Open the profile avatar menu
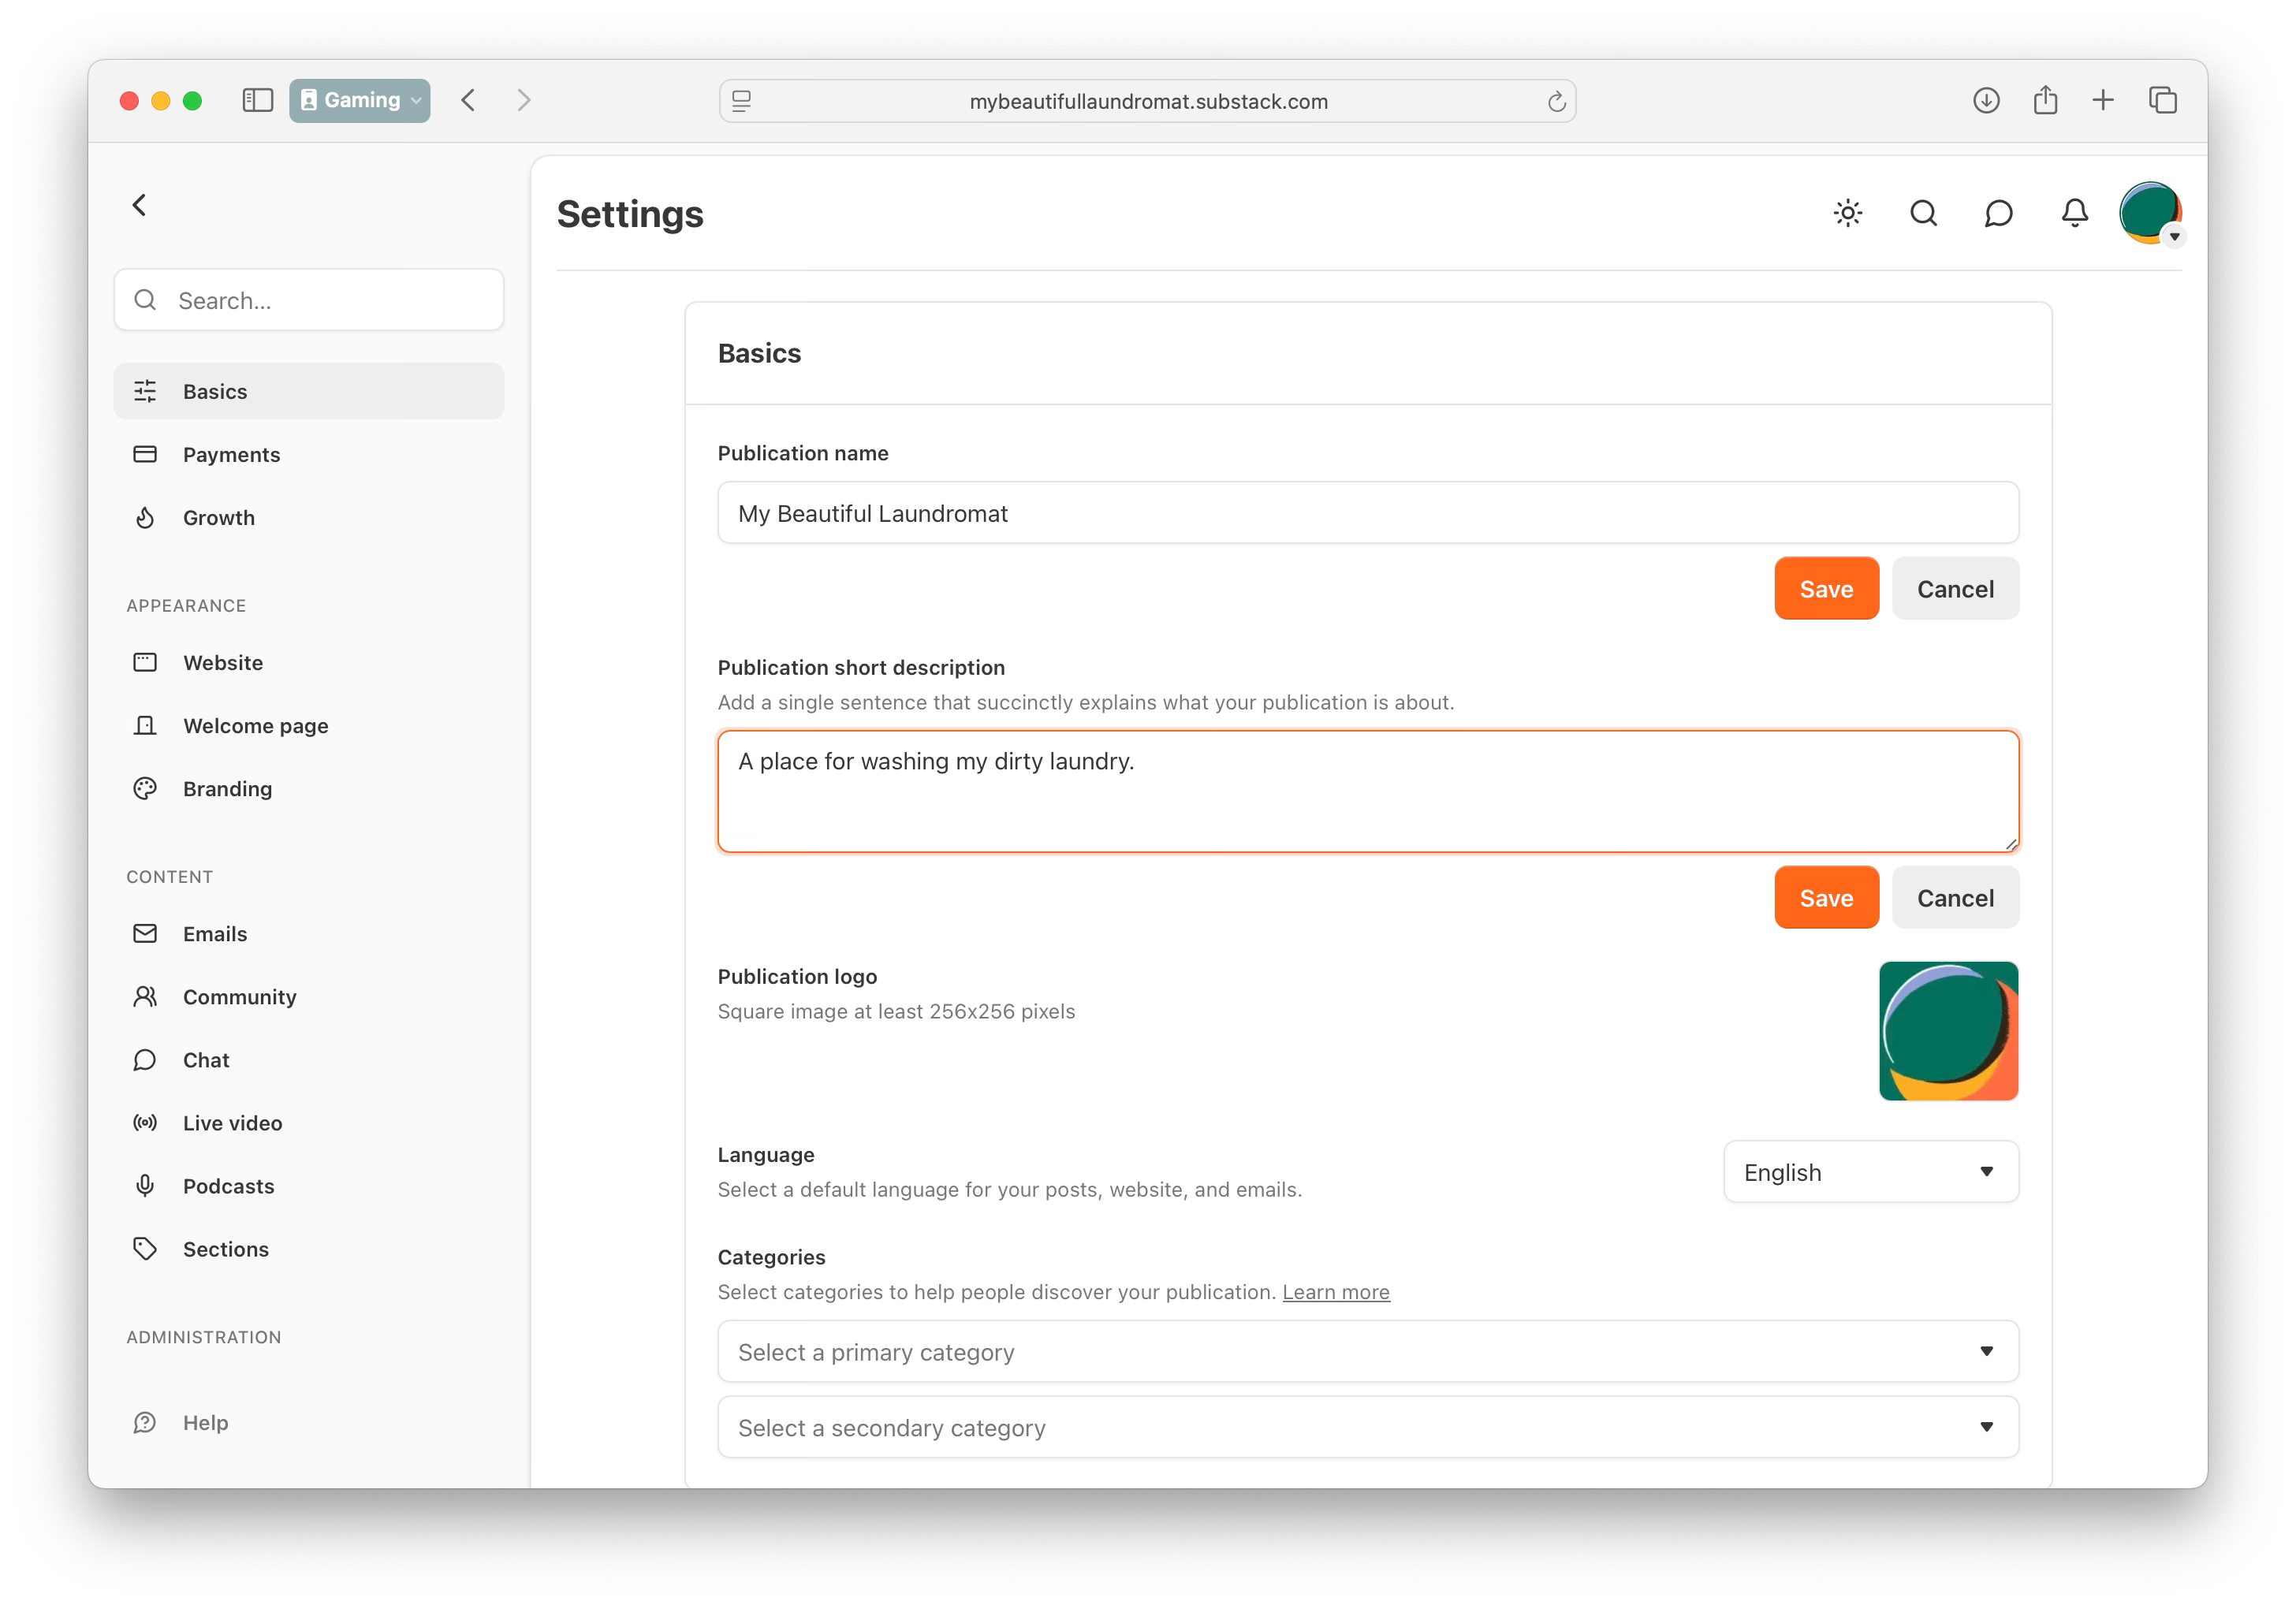The height and width of the screenshot is (1605, 2296). tap(2150, 213)
